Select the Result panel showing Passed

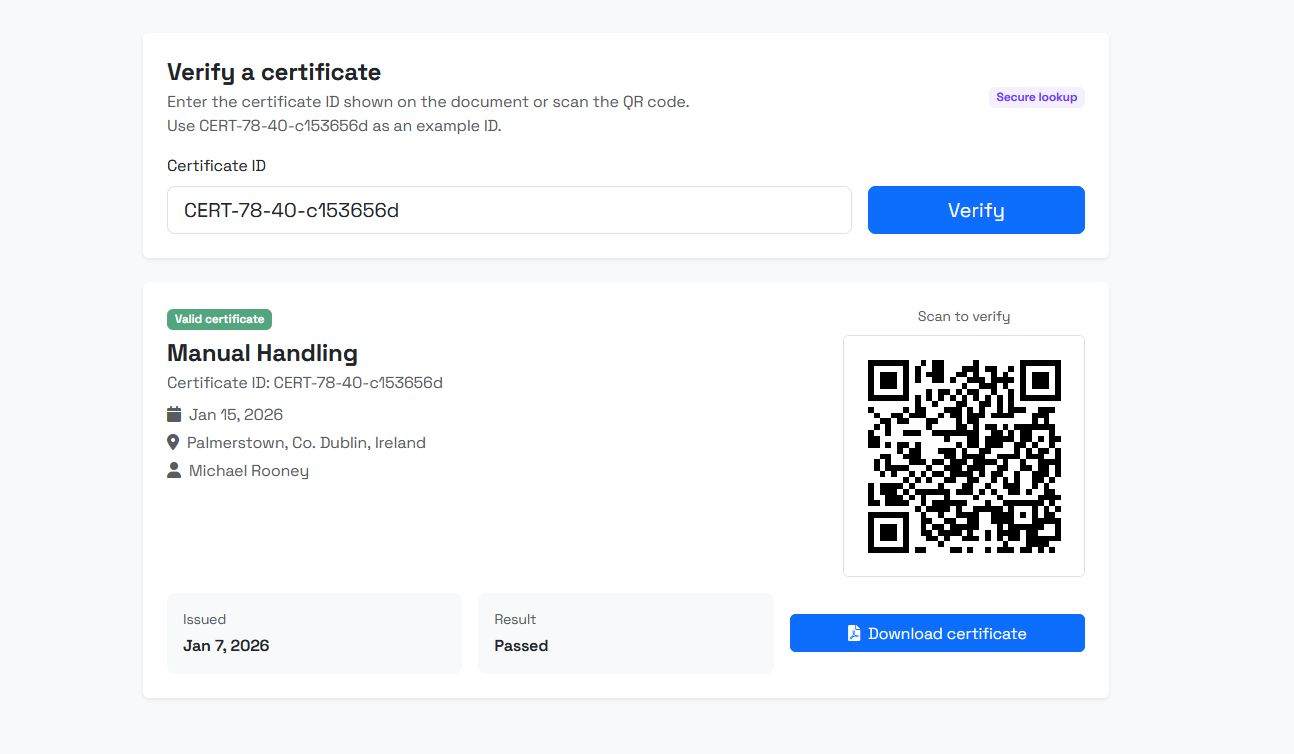625,632
